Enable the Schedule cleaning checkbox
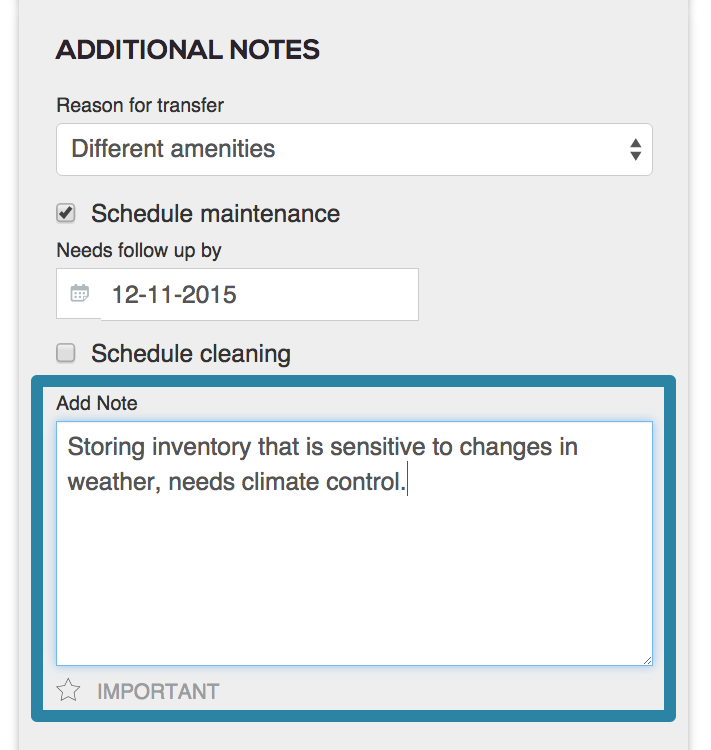The width and height of the screenshot is (711, 750). pyautogui.click(x=66, y=353)
